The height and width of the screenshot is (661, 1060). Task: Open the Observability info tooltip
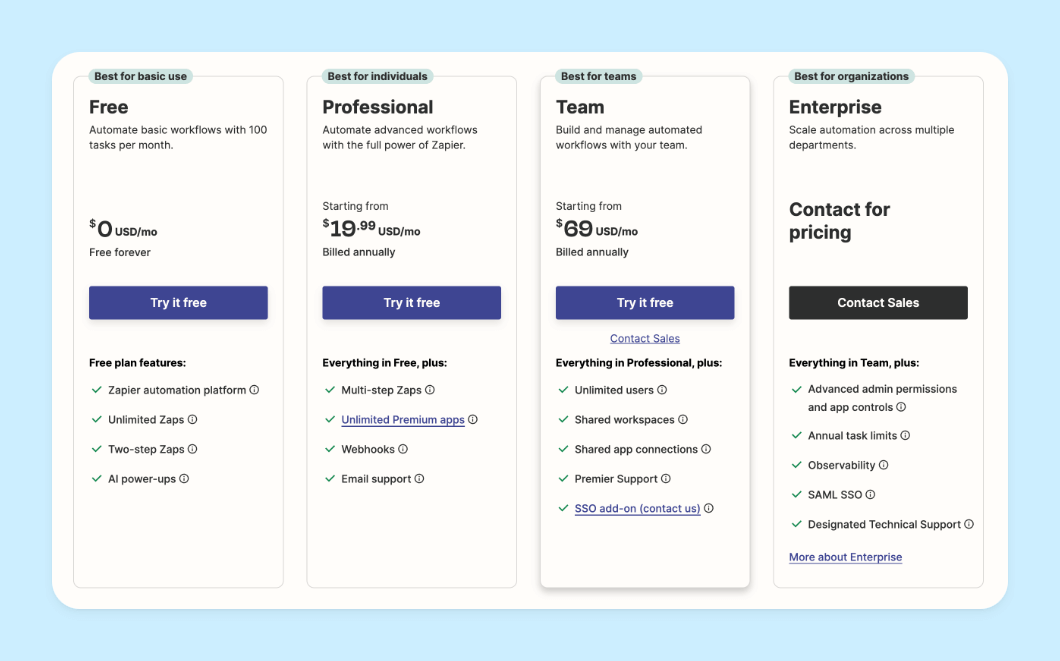click(x=882, y=465)
